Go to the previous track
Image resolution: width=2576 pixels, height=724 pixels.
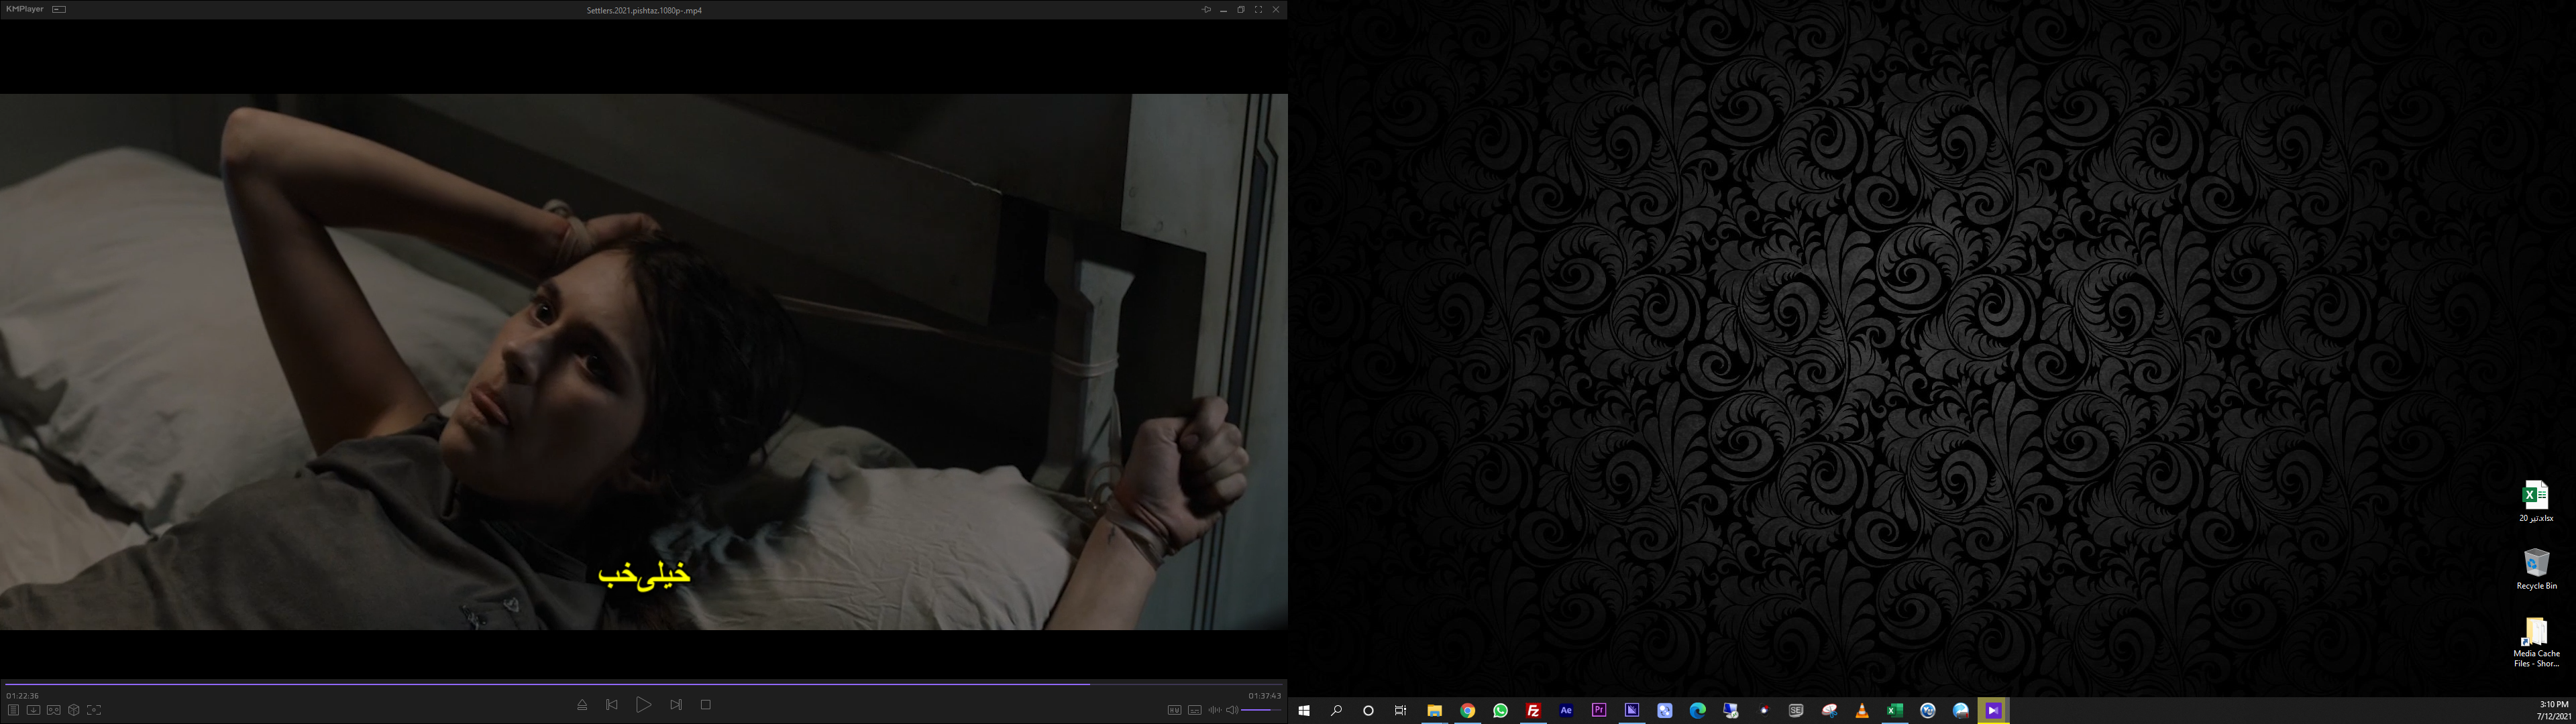click(612, 705)
